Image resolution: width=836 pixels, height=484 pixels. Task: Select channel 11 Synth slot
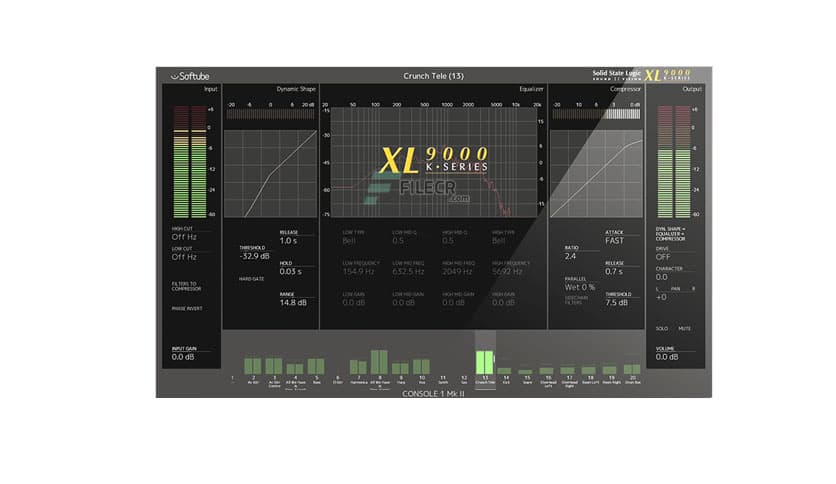443,380
